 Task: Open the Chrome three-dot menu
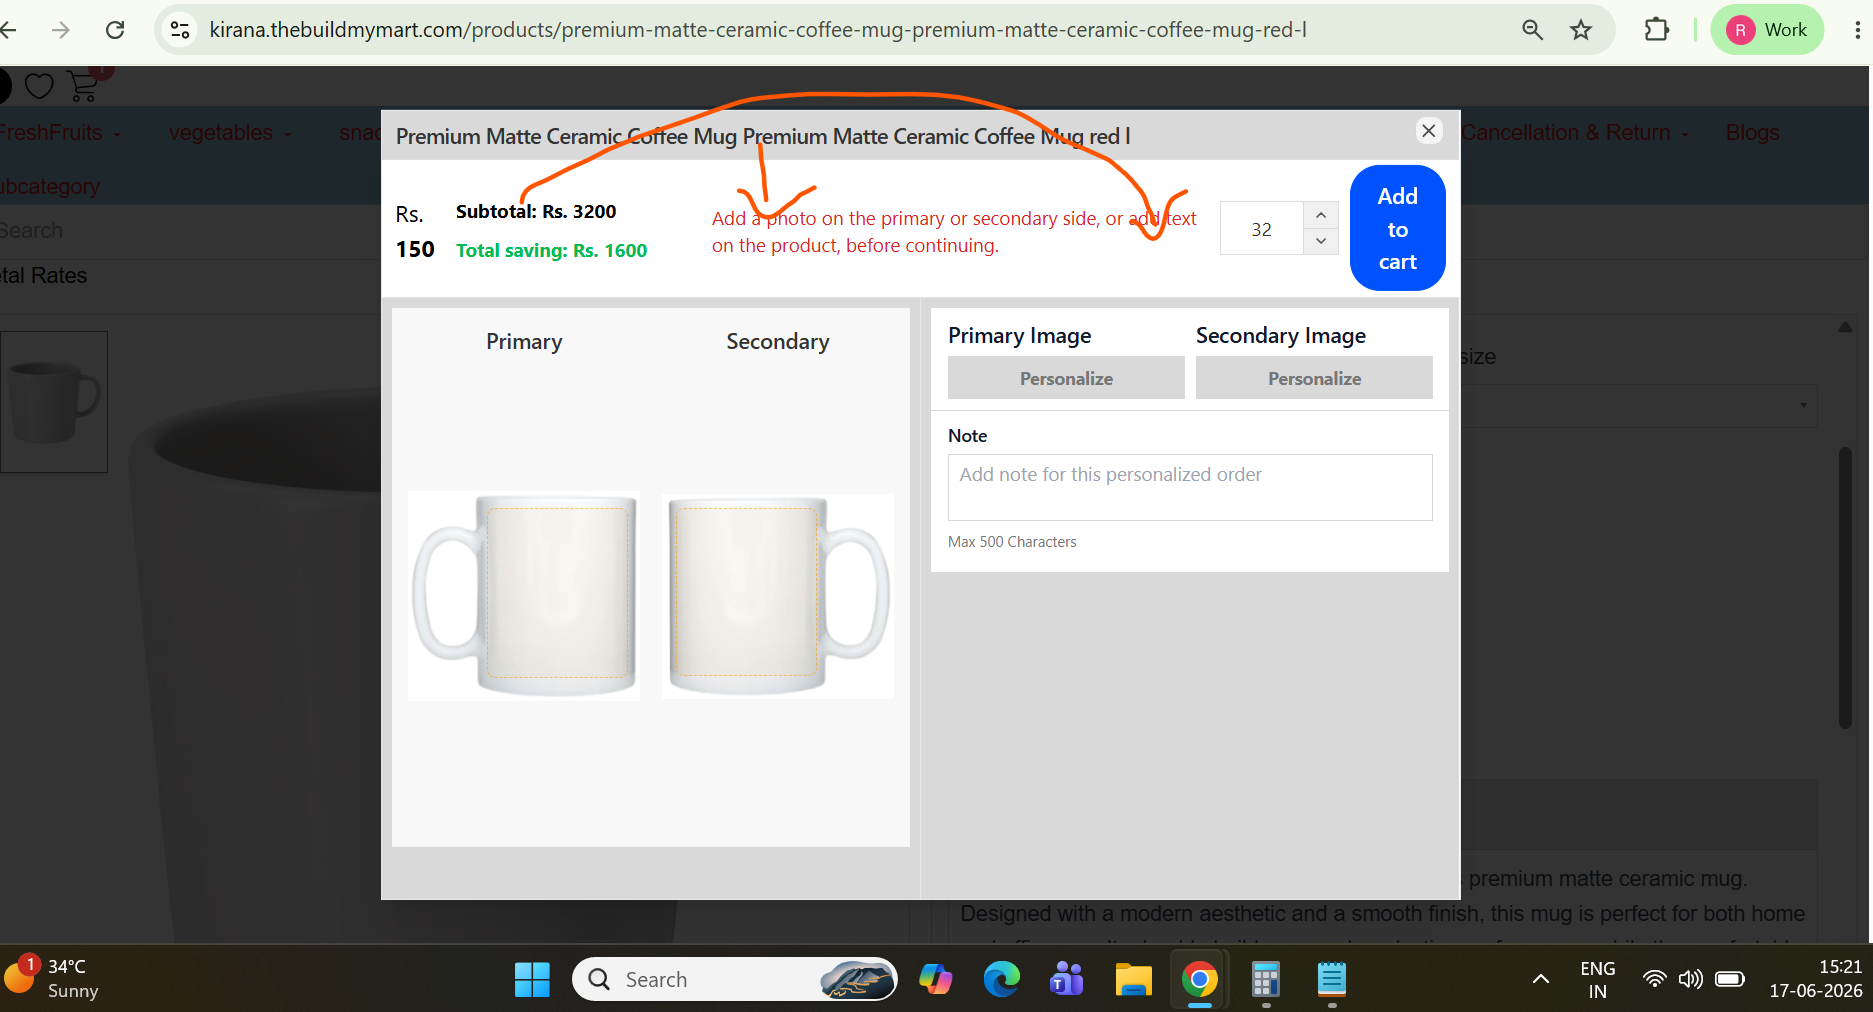pos(1857,30)
